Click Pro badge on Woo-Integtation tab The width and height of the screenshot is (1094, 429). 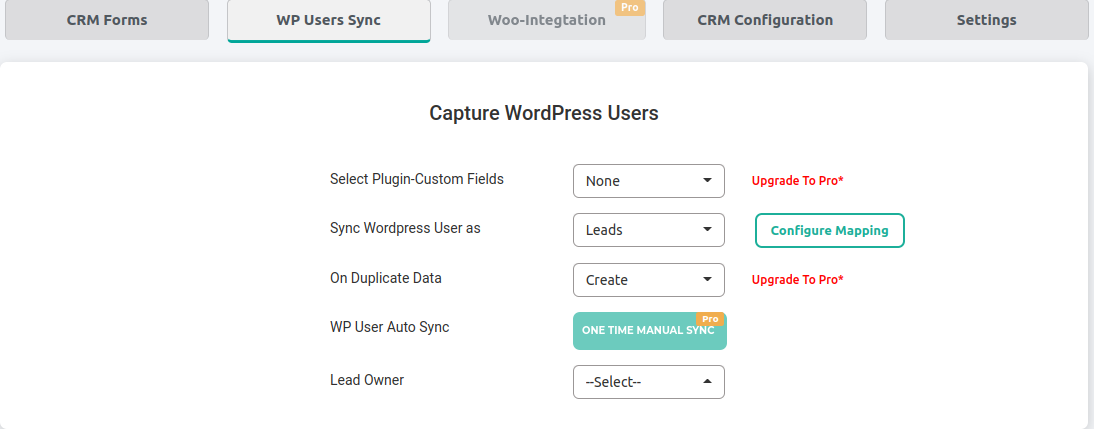[629, 7]
